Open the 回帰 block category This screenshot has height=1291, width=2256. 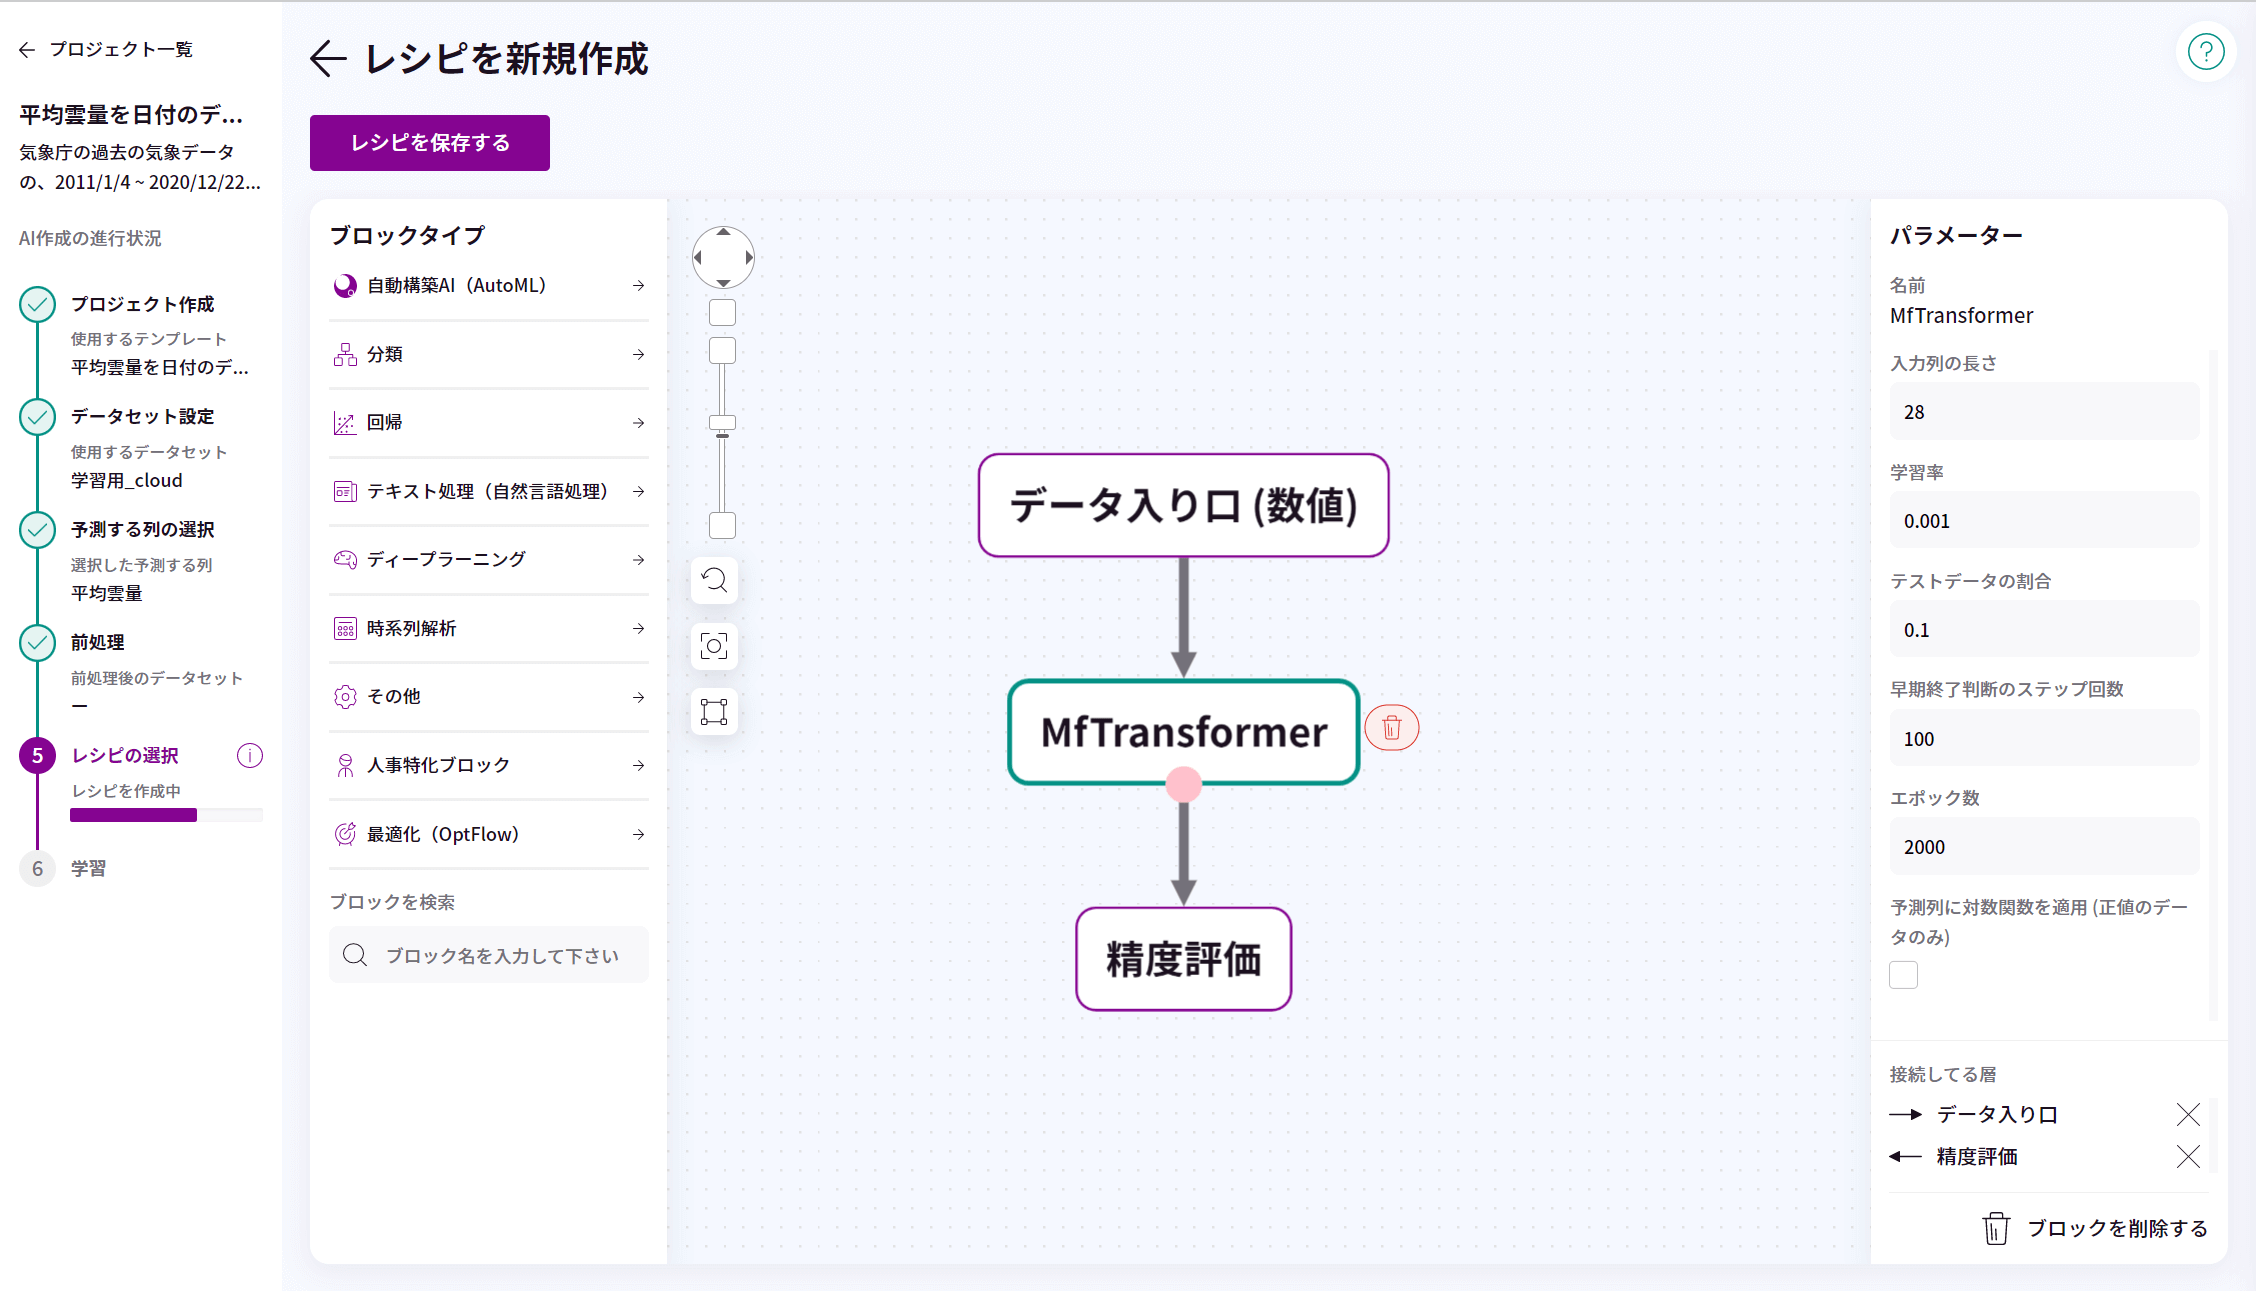[489, 423]
